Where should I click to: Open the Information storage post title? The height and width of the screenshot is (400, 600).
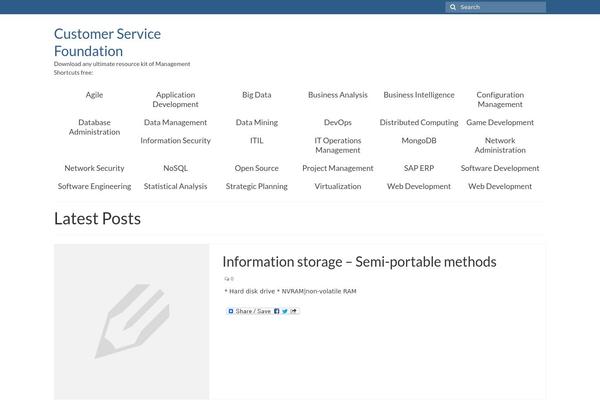(359, 262)
